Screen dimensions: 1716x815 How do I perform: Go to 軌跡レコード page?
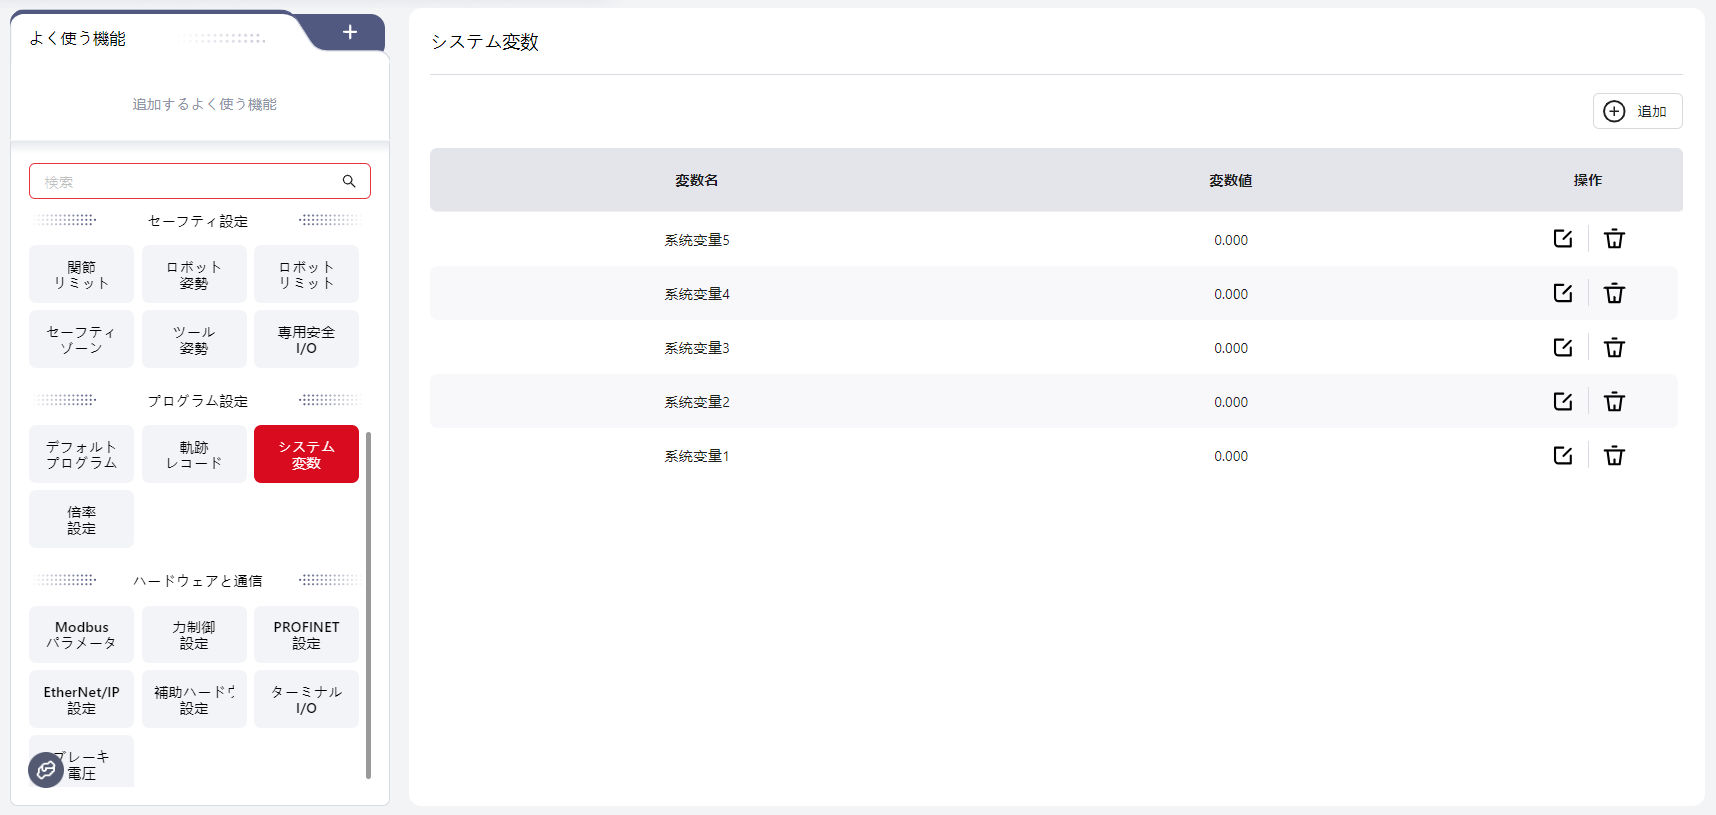coord(194,454)
